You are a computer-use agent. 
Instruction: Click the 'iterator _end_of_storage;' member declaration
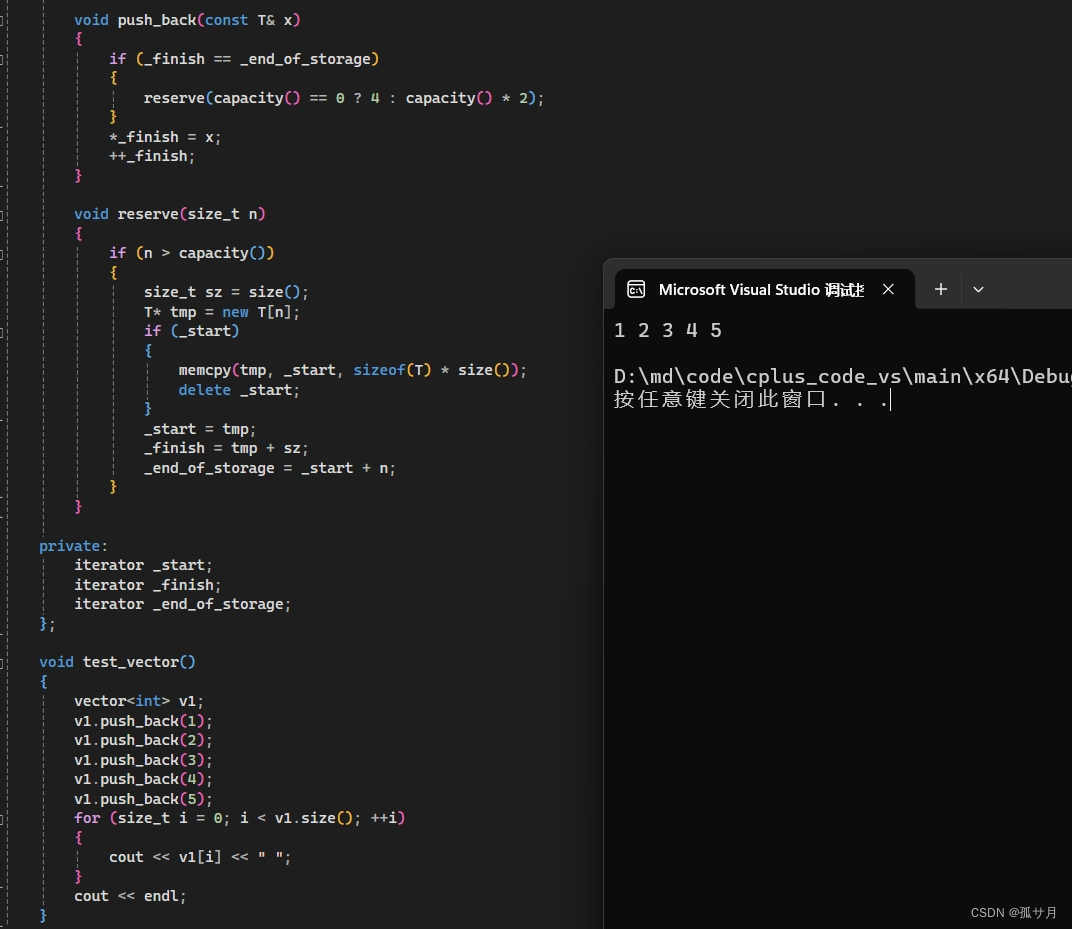183,604
